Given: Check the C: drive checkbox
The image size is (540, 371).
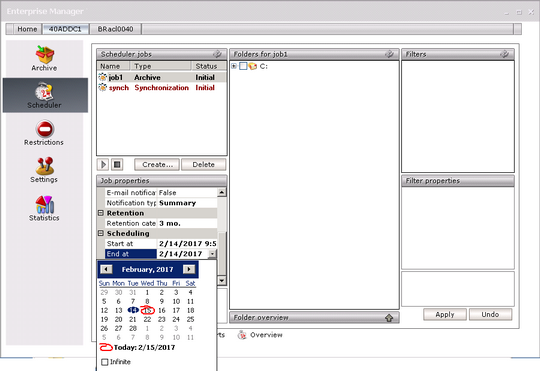Looking at the screenshot, I should (x=243, y=66).
